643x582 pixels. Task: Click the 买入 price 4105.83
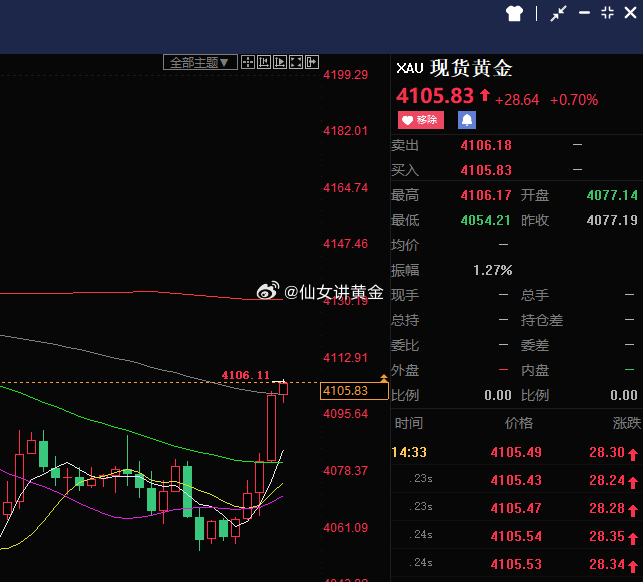(486, 170)
